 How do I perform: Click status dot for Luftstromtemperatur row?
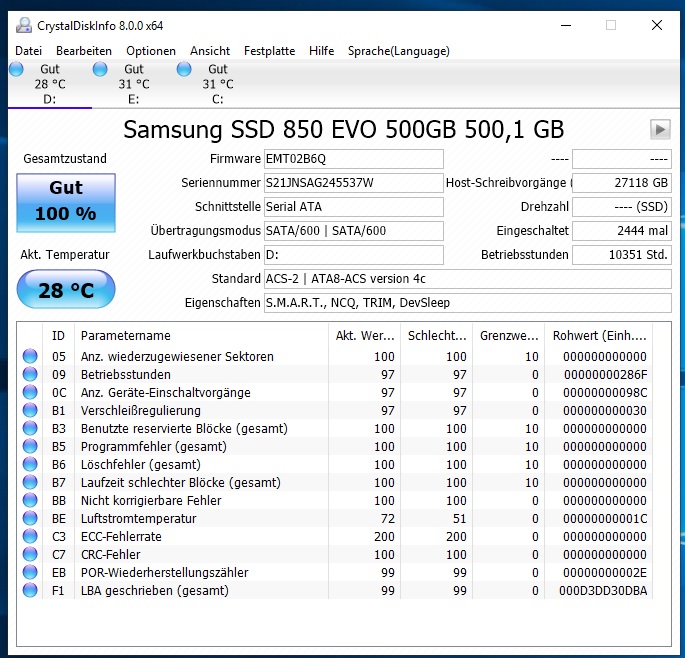(x=30, y=518)
